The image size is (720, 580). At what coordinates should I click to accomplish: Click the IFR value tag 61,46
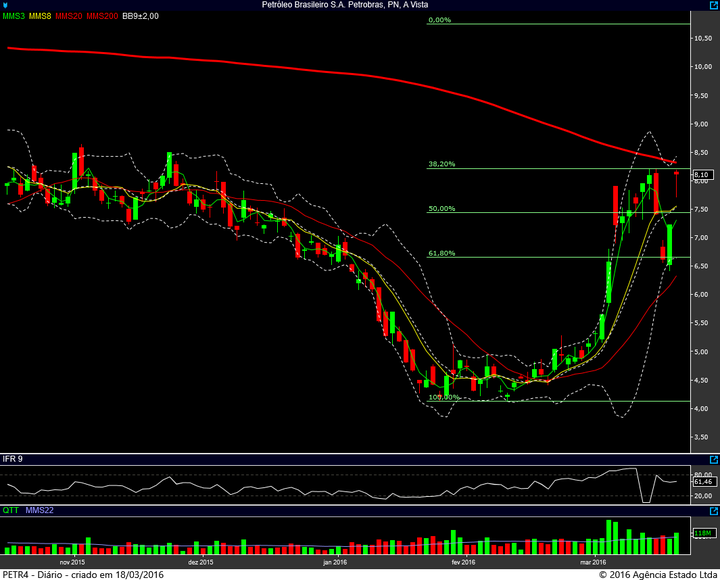pos(703,482)
